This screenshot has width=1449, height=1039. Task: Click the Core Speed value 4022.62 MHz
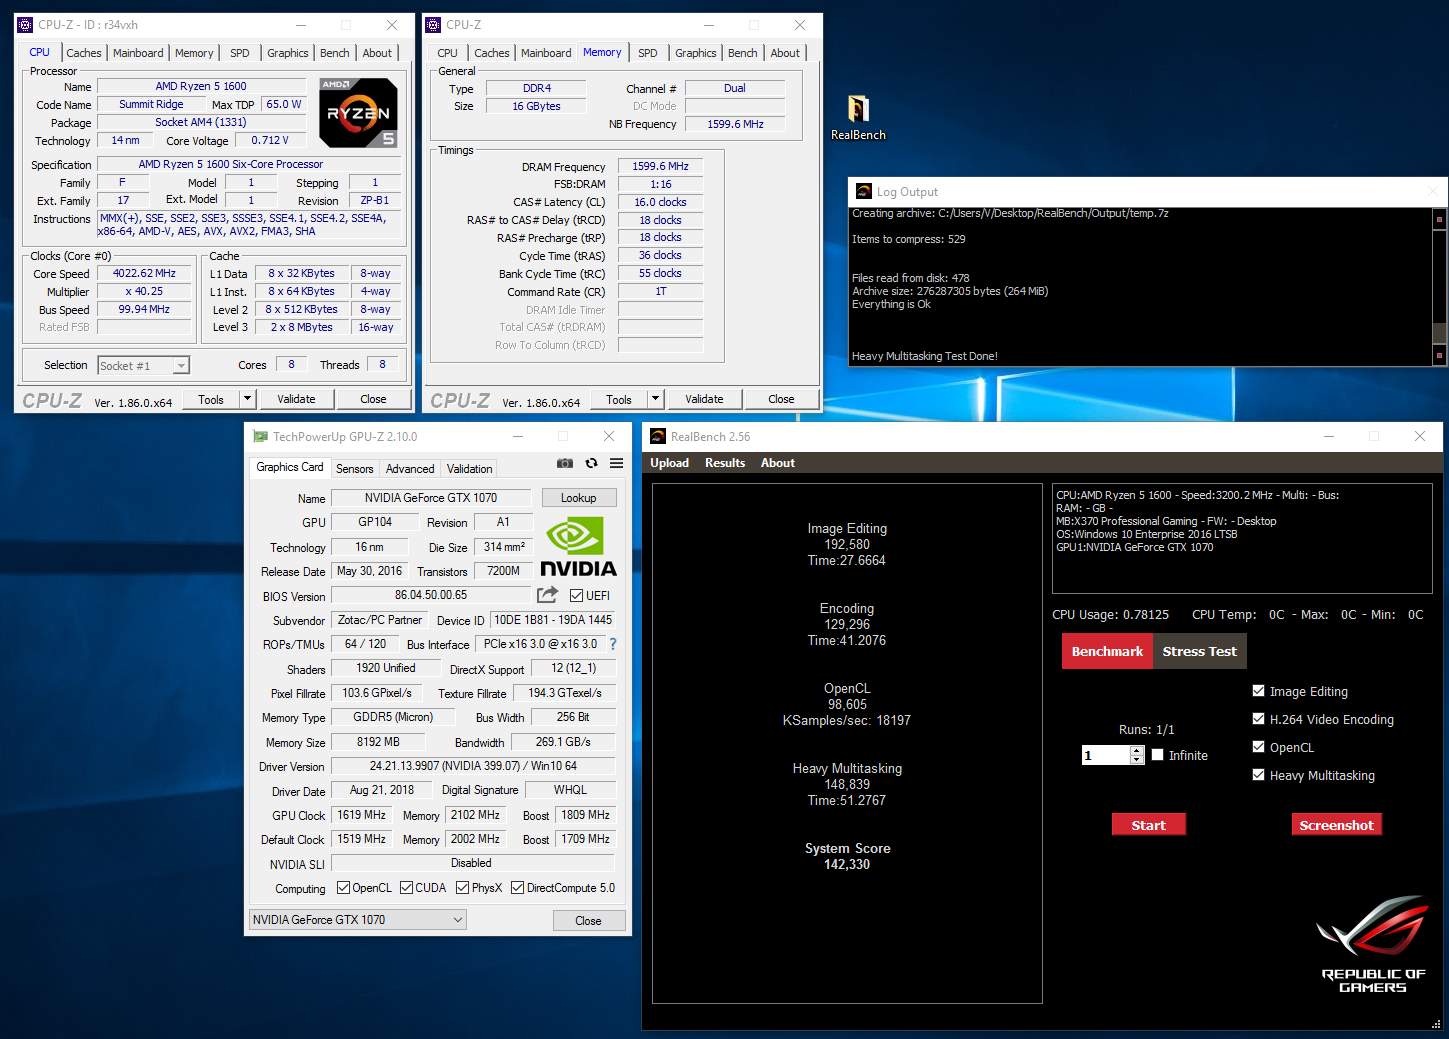(x=144, y=273)
